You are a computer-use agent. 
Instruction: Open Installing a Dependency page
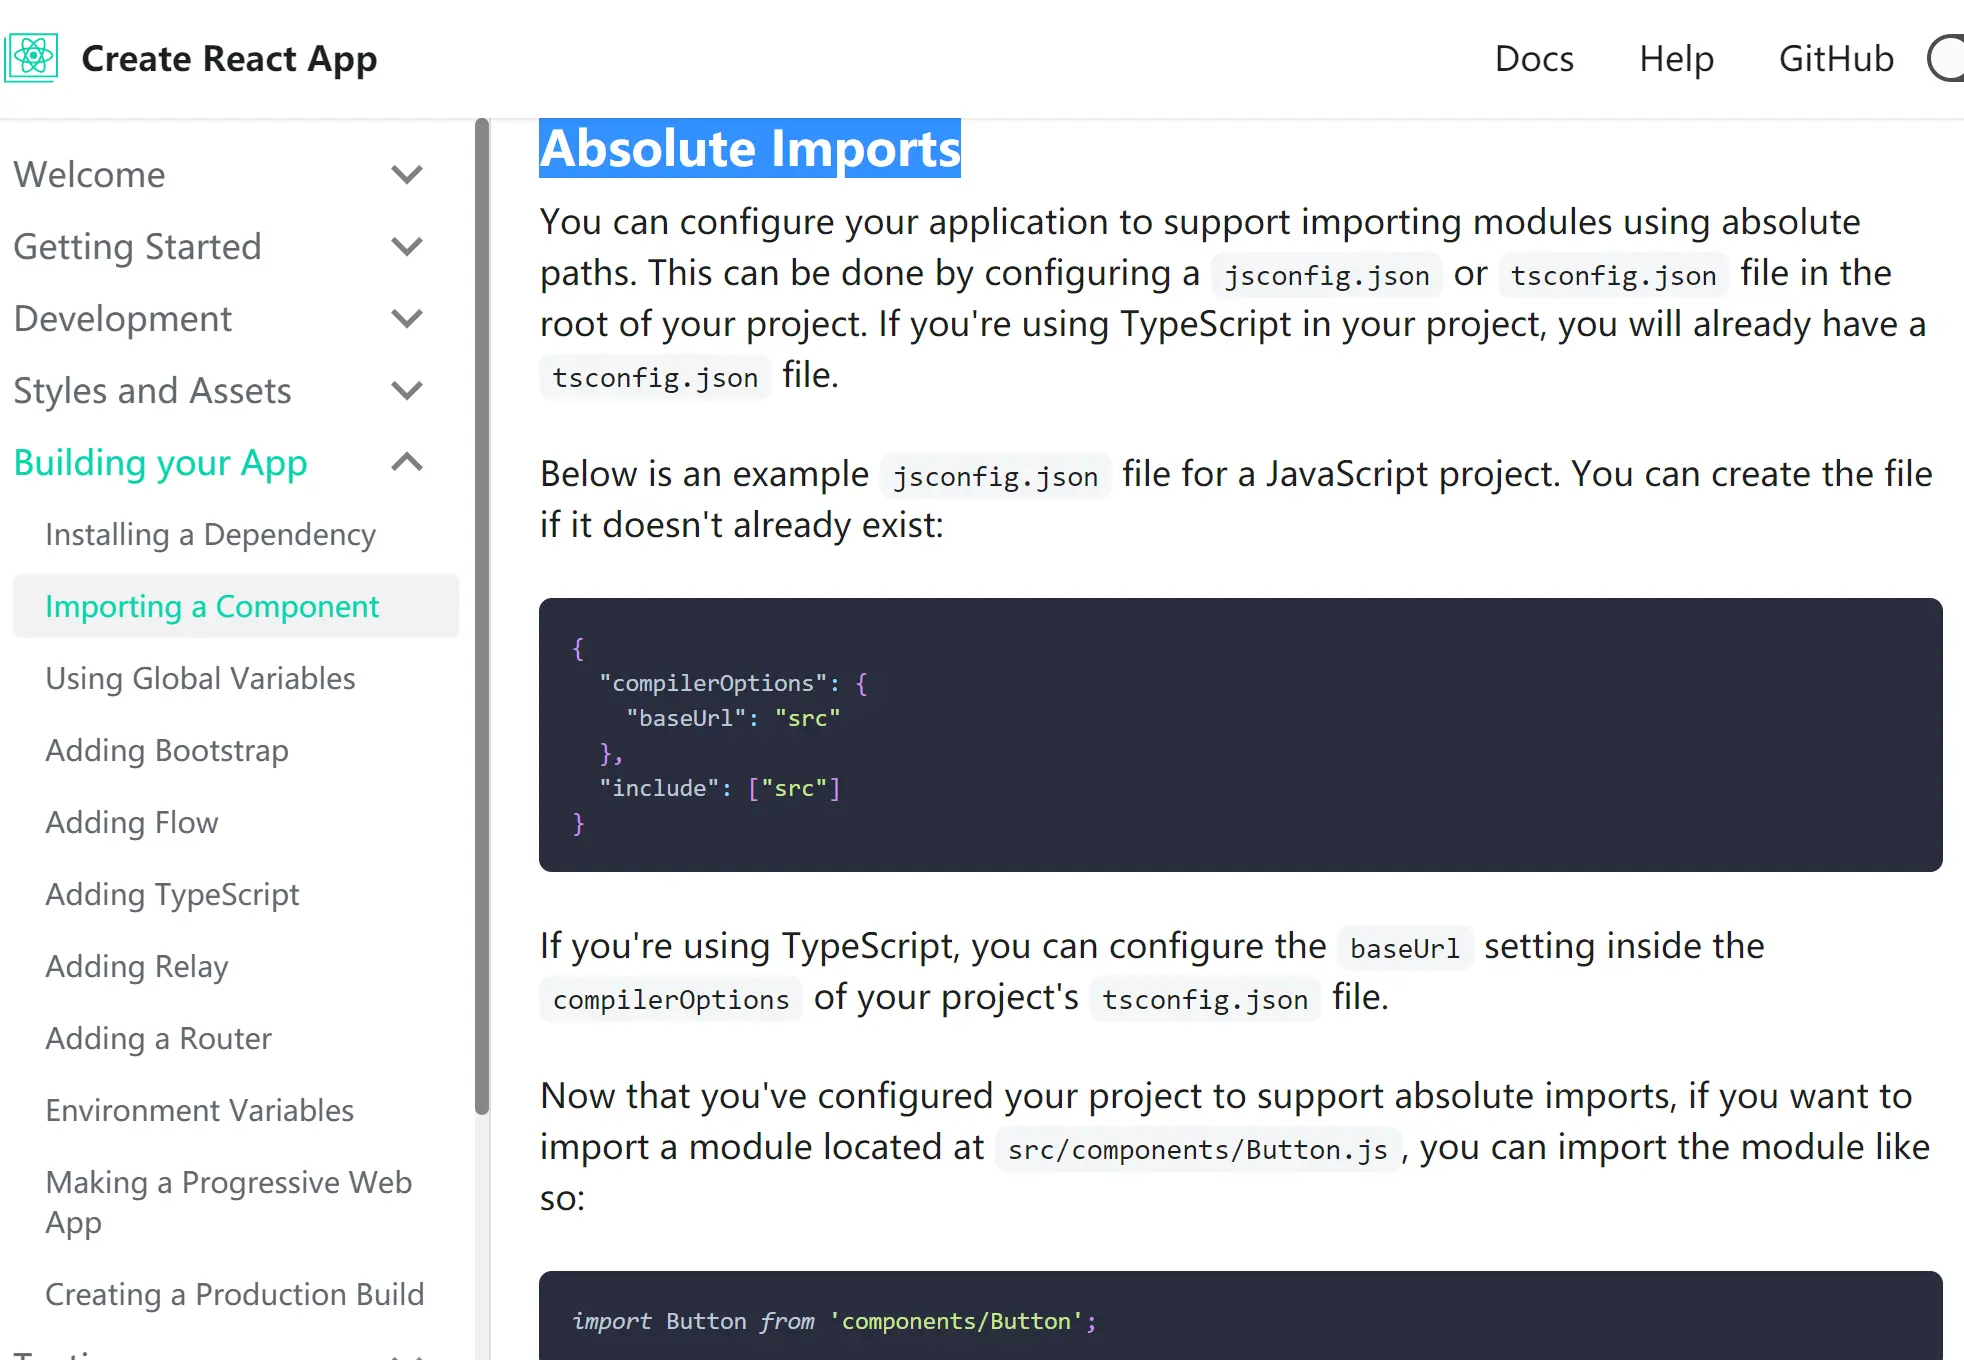click(x=210, y=535)
